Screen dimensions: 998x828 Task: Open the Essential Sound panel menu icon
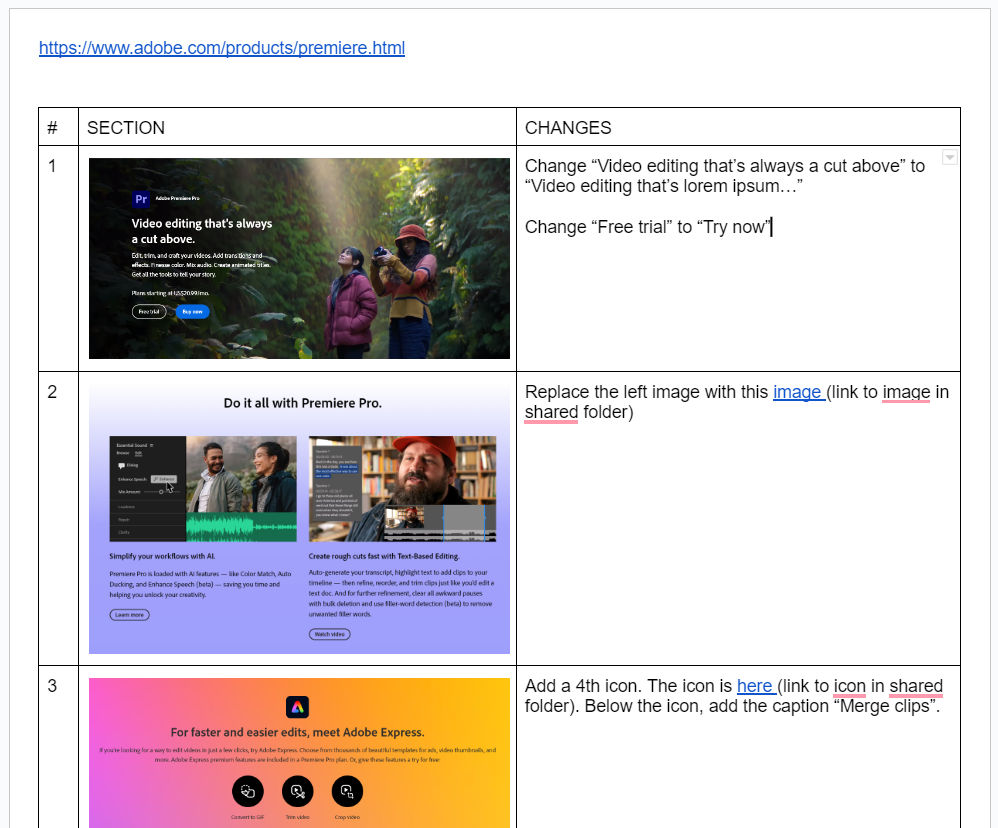pyautogui.click(x=152, y=445)
